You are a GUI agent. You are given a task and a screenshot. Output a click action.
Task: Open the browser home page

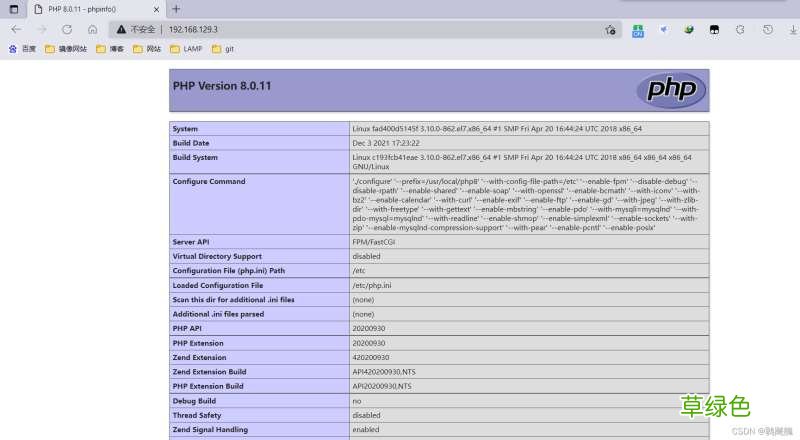pyautogui.click(x=92, y=30)
